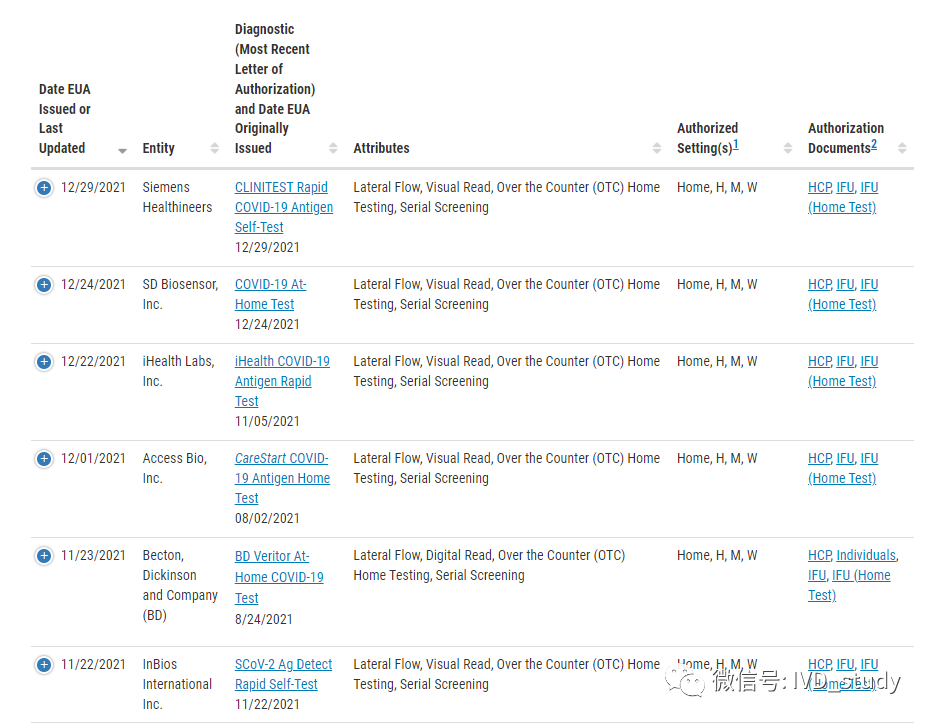Open first IFU link in Access Bio row

pyautogui.click(x=845, y=459)
